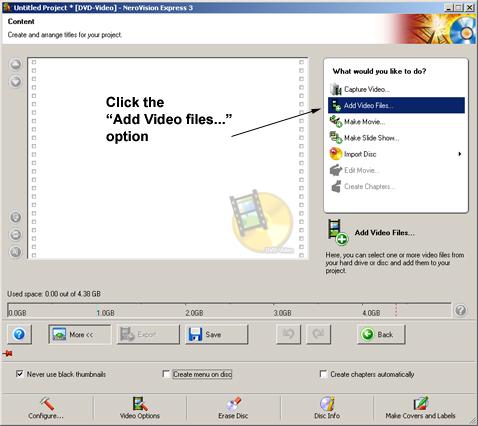Save the project with Save button
This screenshot has height=426, width=478.
pyautogui.click(x=217, y=334)
